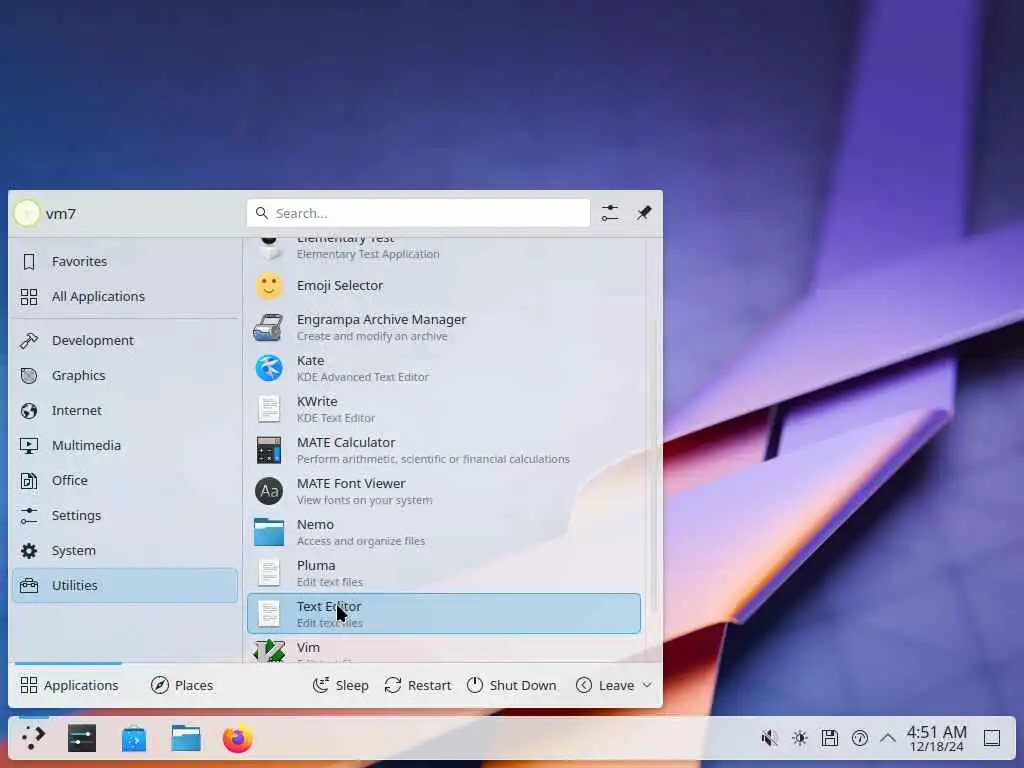The width and height of the screenshot is (1024, 768).
Task: Open System Settings from taskbar
Action: [x=82, y=739]
